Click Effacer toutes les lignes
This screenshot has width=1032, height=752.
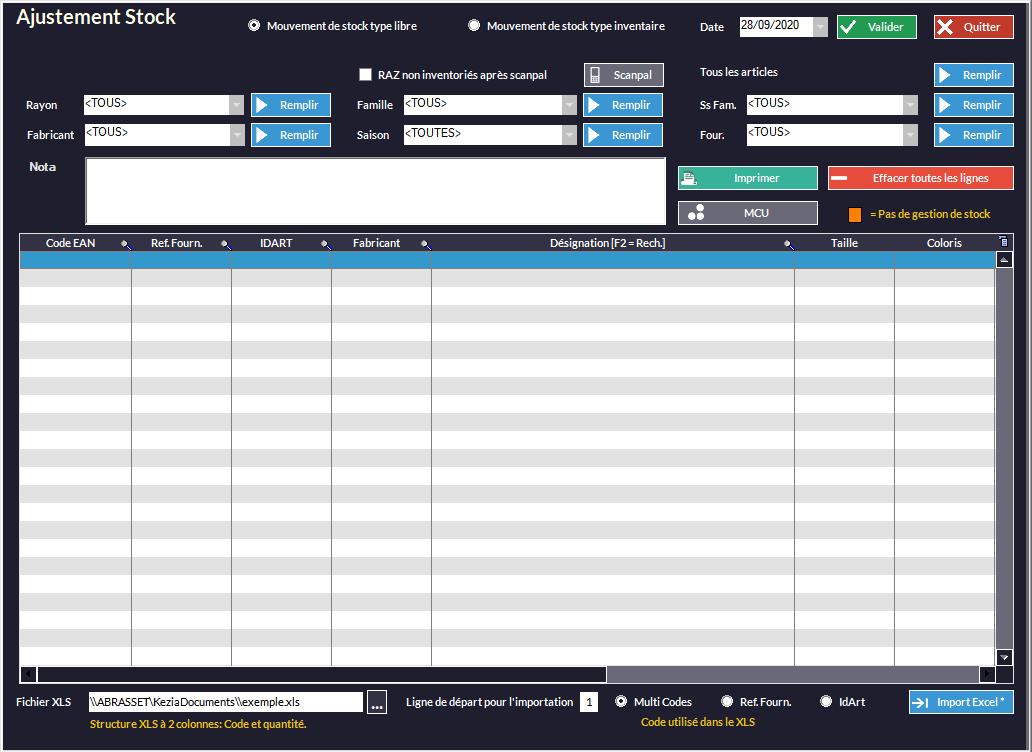coord(920,178)
